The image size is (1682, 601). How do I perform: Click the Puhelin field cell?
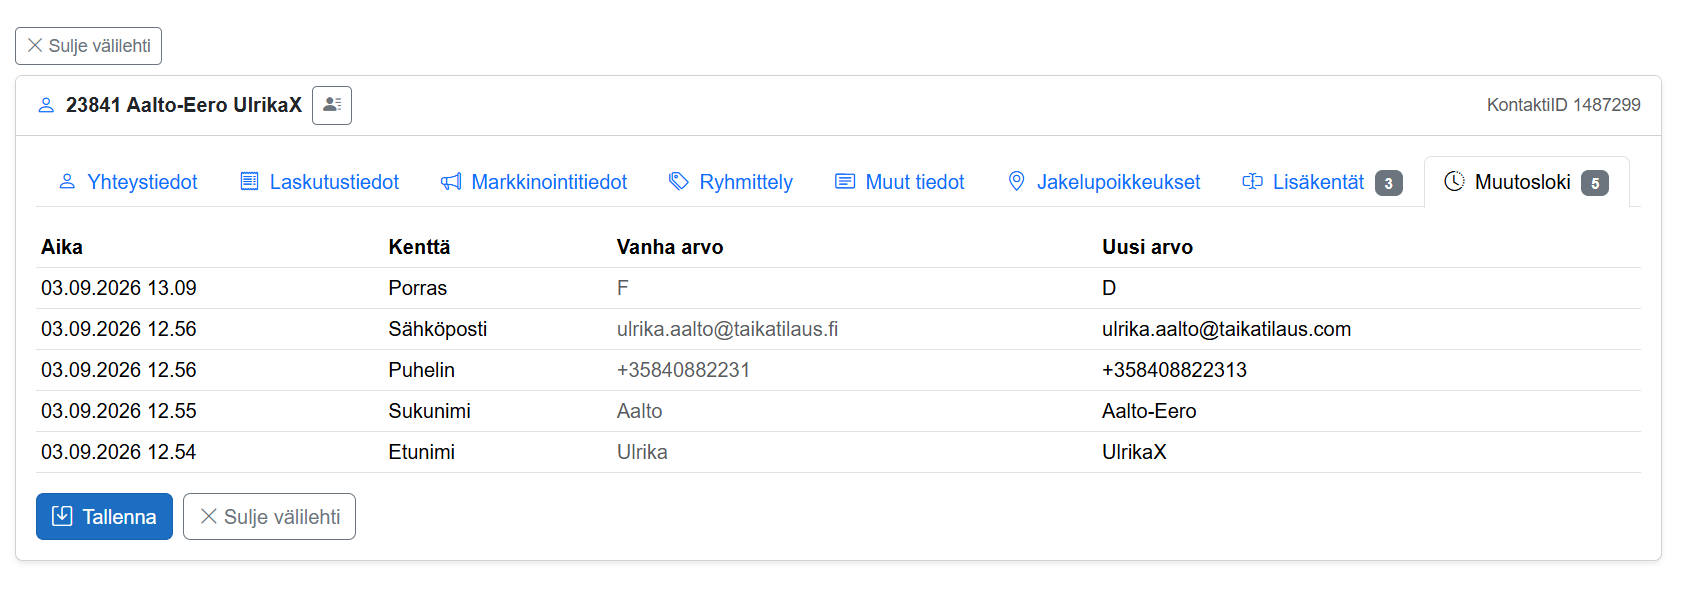pyautogui.click(x=421, y=370)
